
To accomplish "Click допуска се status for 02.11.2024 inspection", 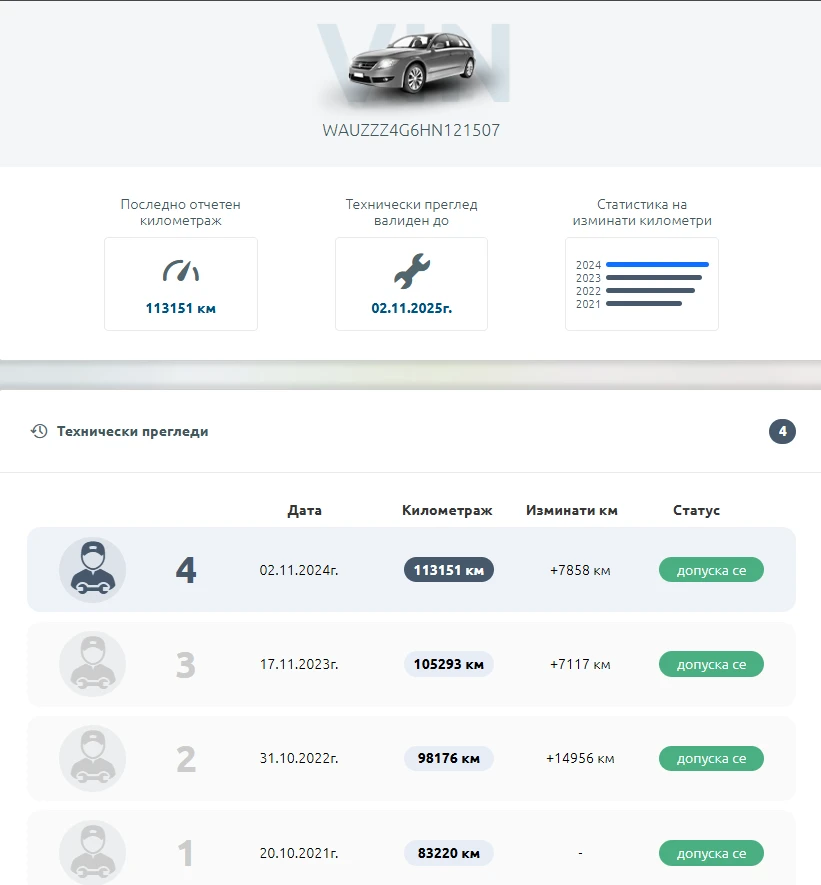I will (x=711, y=570).
